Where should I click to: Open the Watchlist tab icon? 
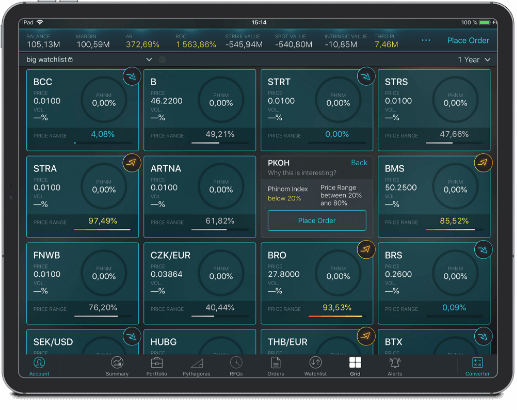(315, 363)
